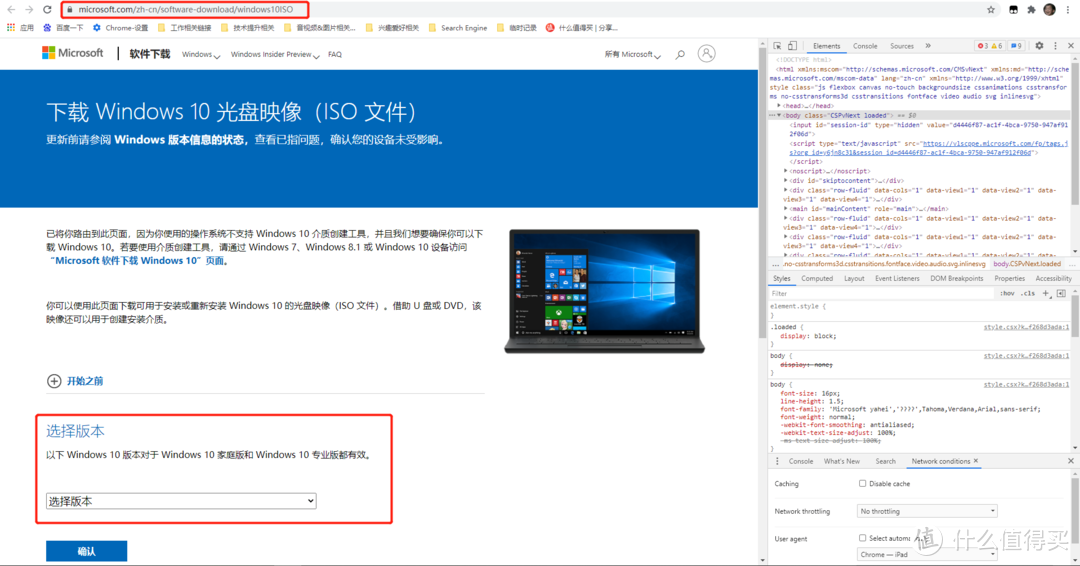Switch to the Styles pane tab
Image resolution: width=1080 pixels, height=566 pixels.
coord(782,279)
